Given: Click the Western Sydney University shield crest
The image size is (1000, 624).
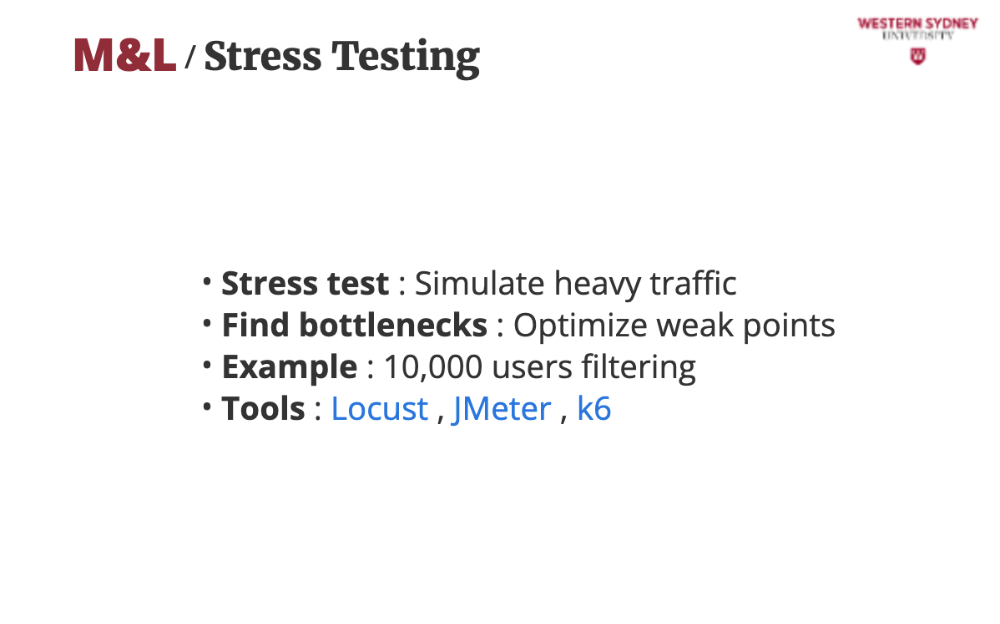Looking at the screenshot, I should pos(917,56).
